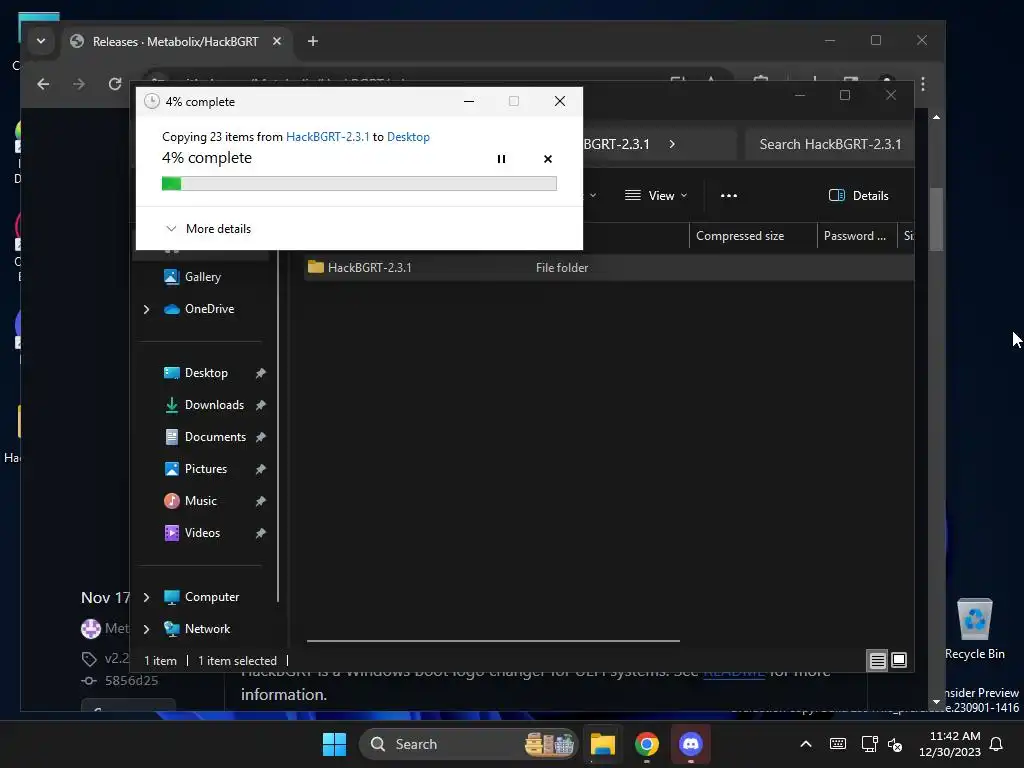
Task: Open Discord from the taskbar
Action: (690, 744)
